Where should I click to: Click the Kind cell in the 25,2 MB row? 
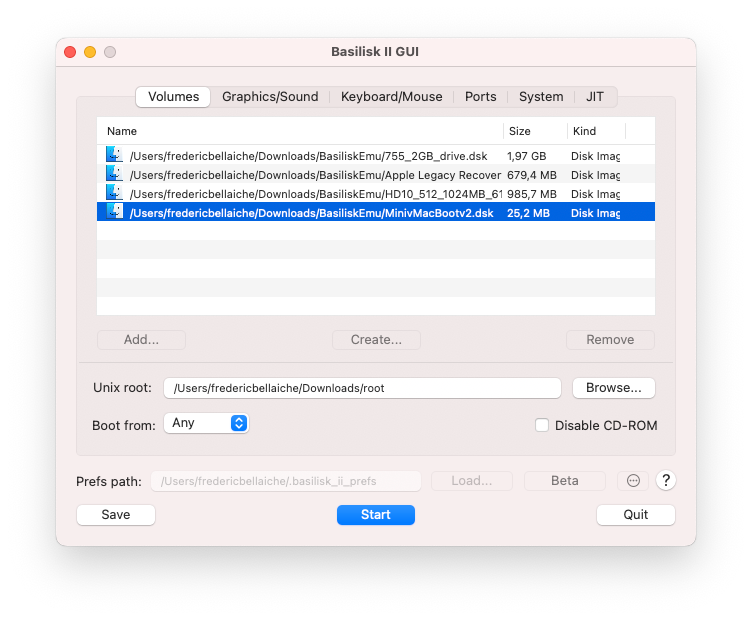click(x=595, y=213)
